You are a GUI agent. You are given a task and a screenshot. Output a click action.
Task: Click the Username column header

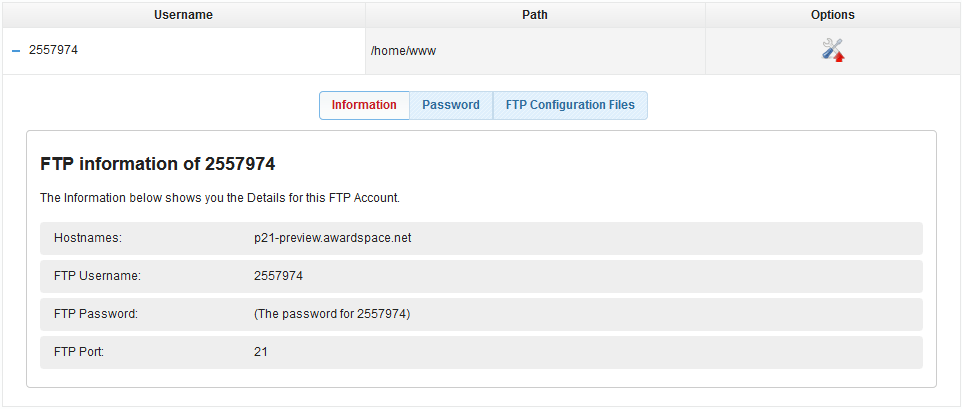pos(183,15)
